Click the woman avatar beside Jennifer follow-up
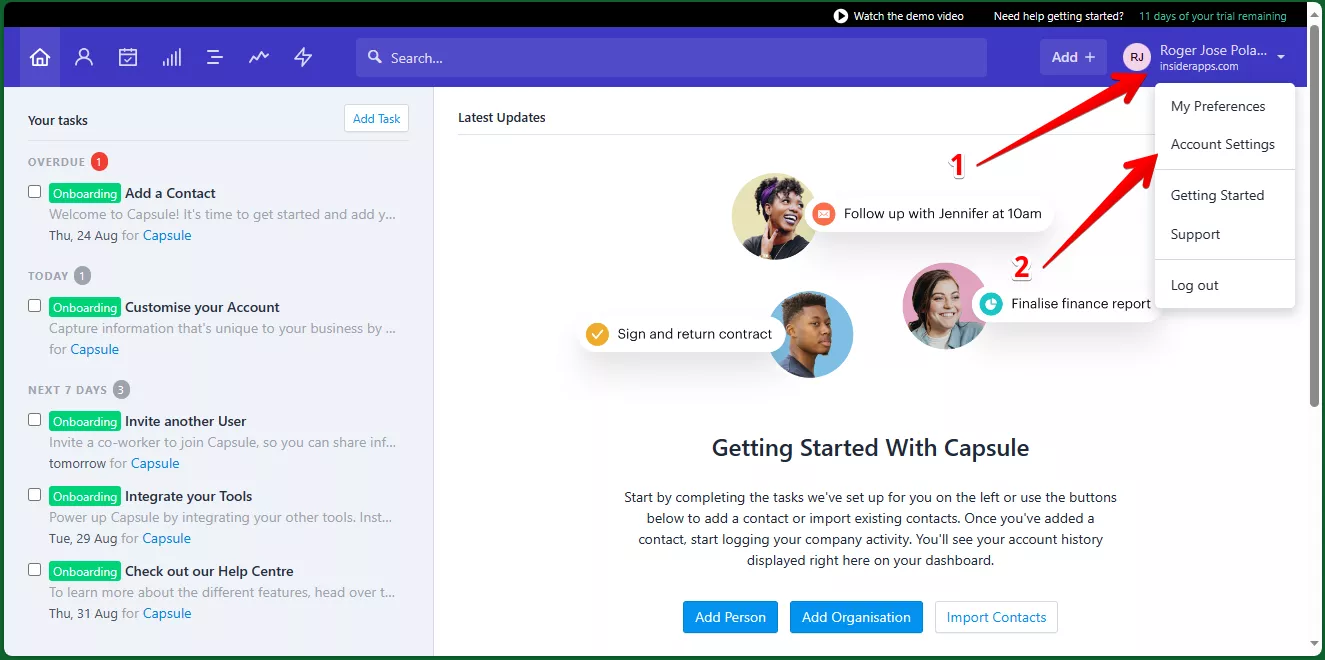The height and width of the screenshot is (660, 1325). pos(774,216)
